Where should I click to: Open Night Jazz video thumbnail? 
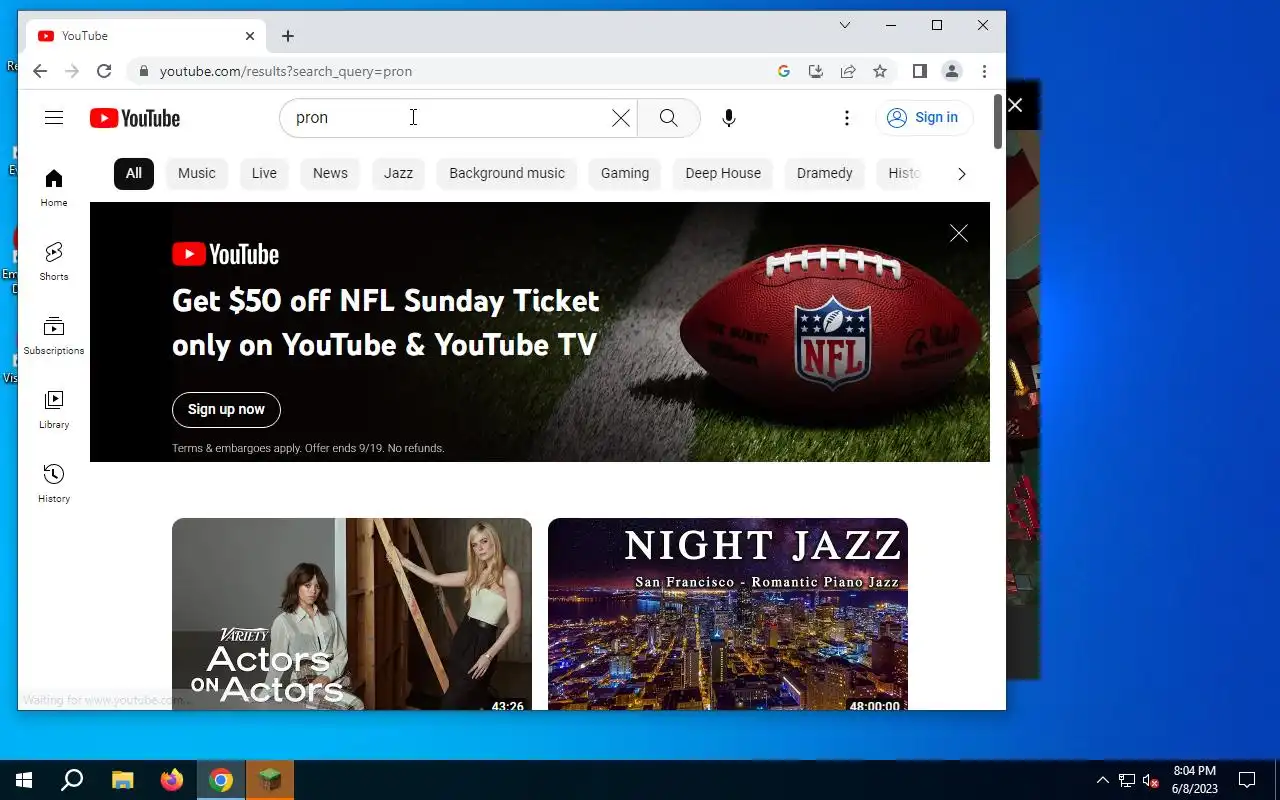click(728, 614)
